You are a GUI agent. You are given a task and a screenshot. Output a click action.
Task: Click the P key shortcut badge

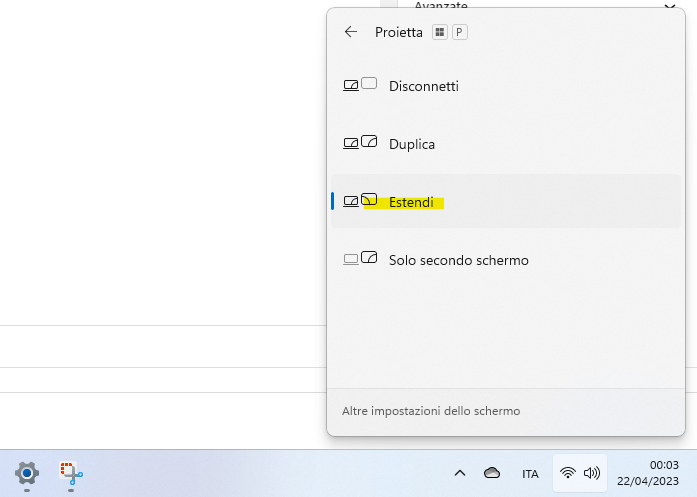[460, 32]
